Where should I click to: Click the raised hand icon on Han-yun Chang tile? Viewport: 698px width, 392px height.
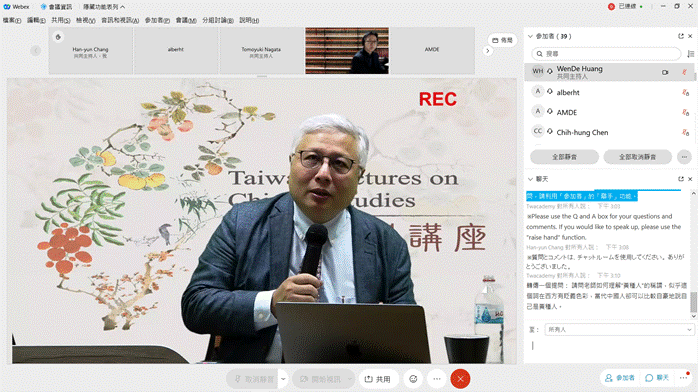(x=58, y=37)
